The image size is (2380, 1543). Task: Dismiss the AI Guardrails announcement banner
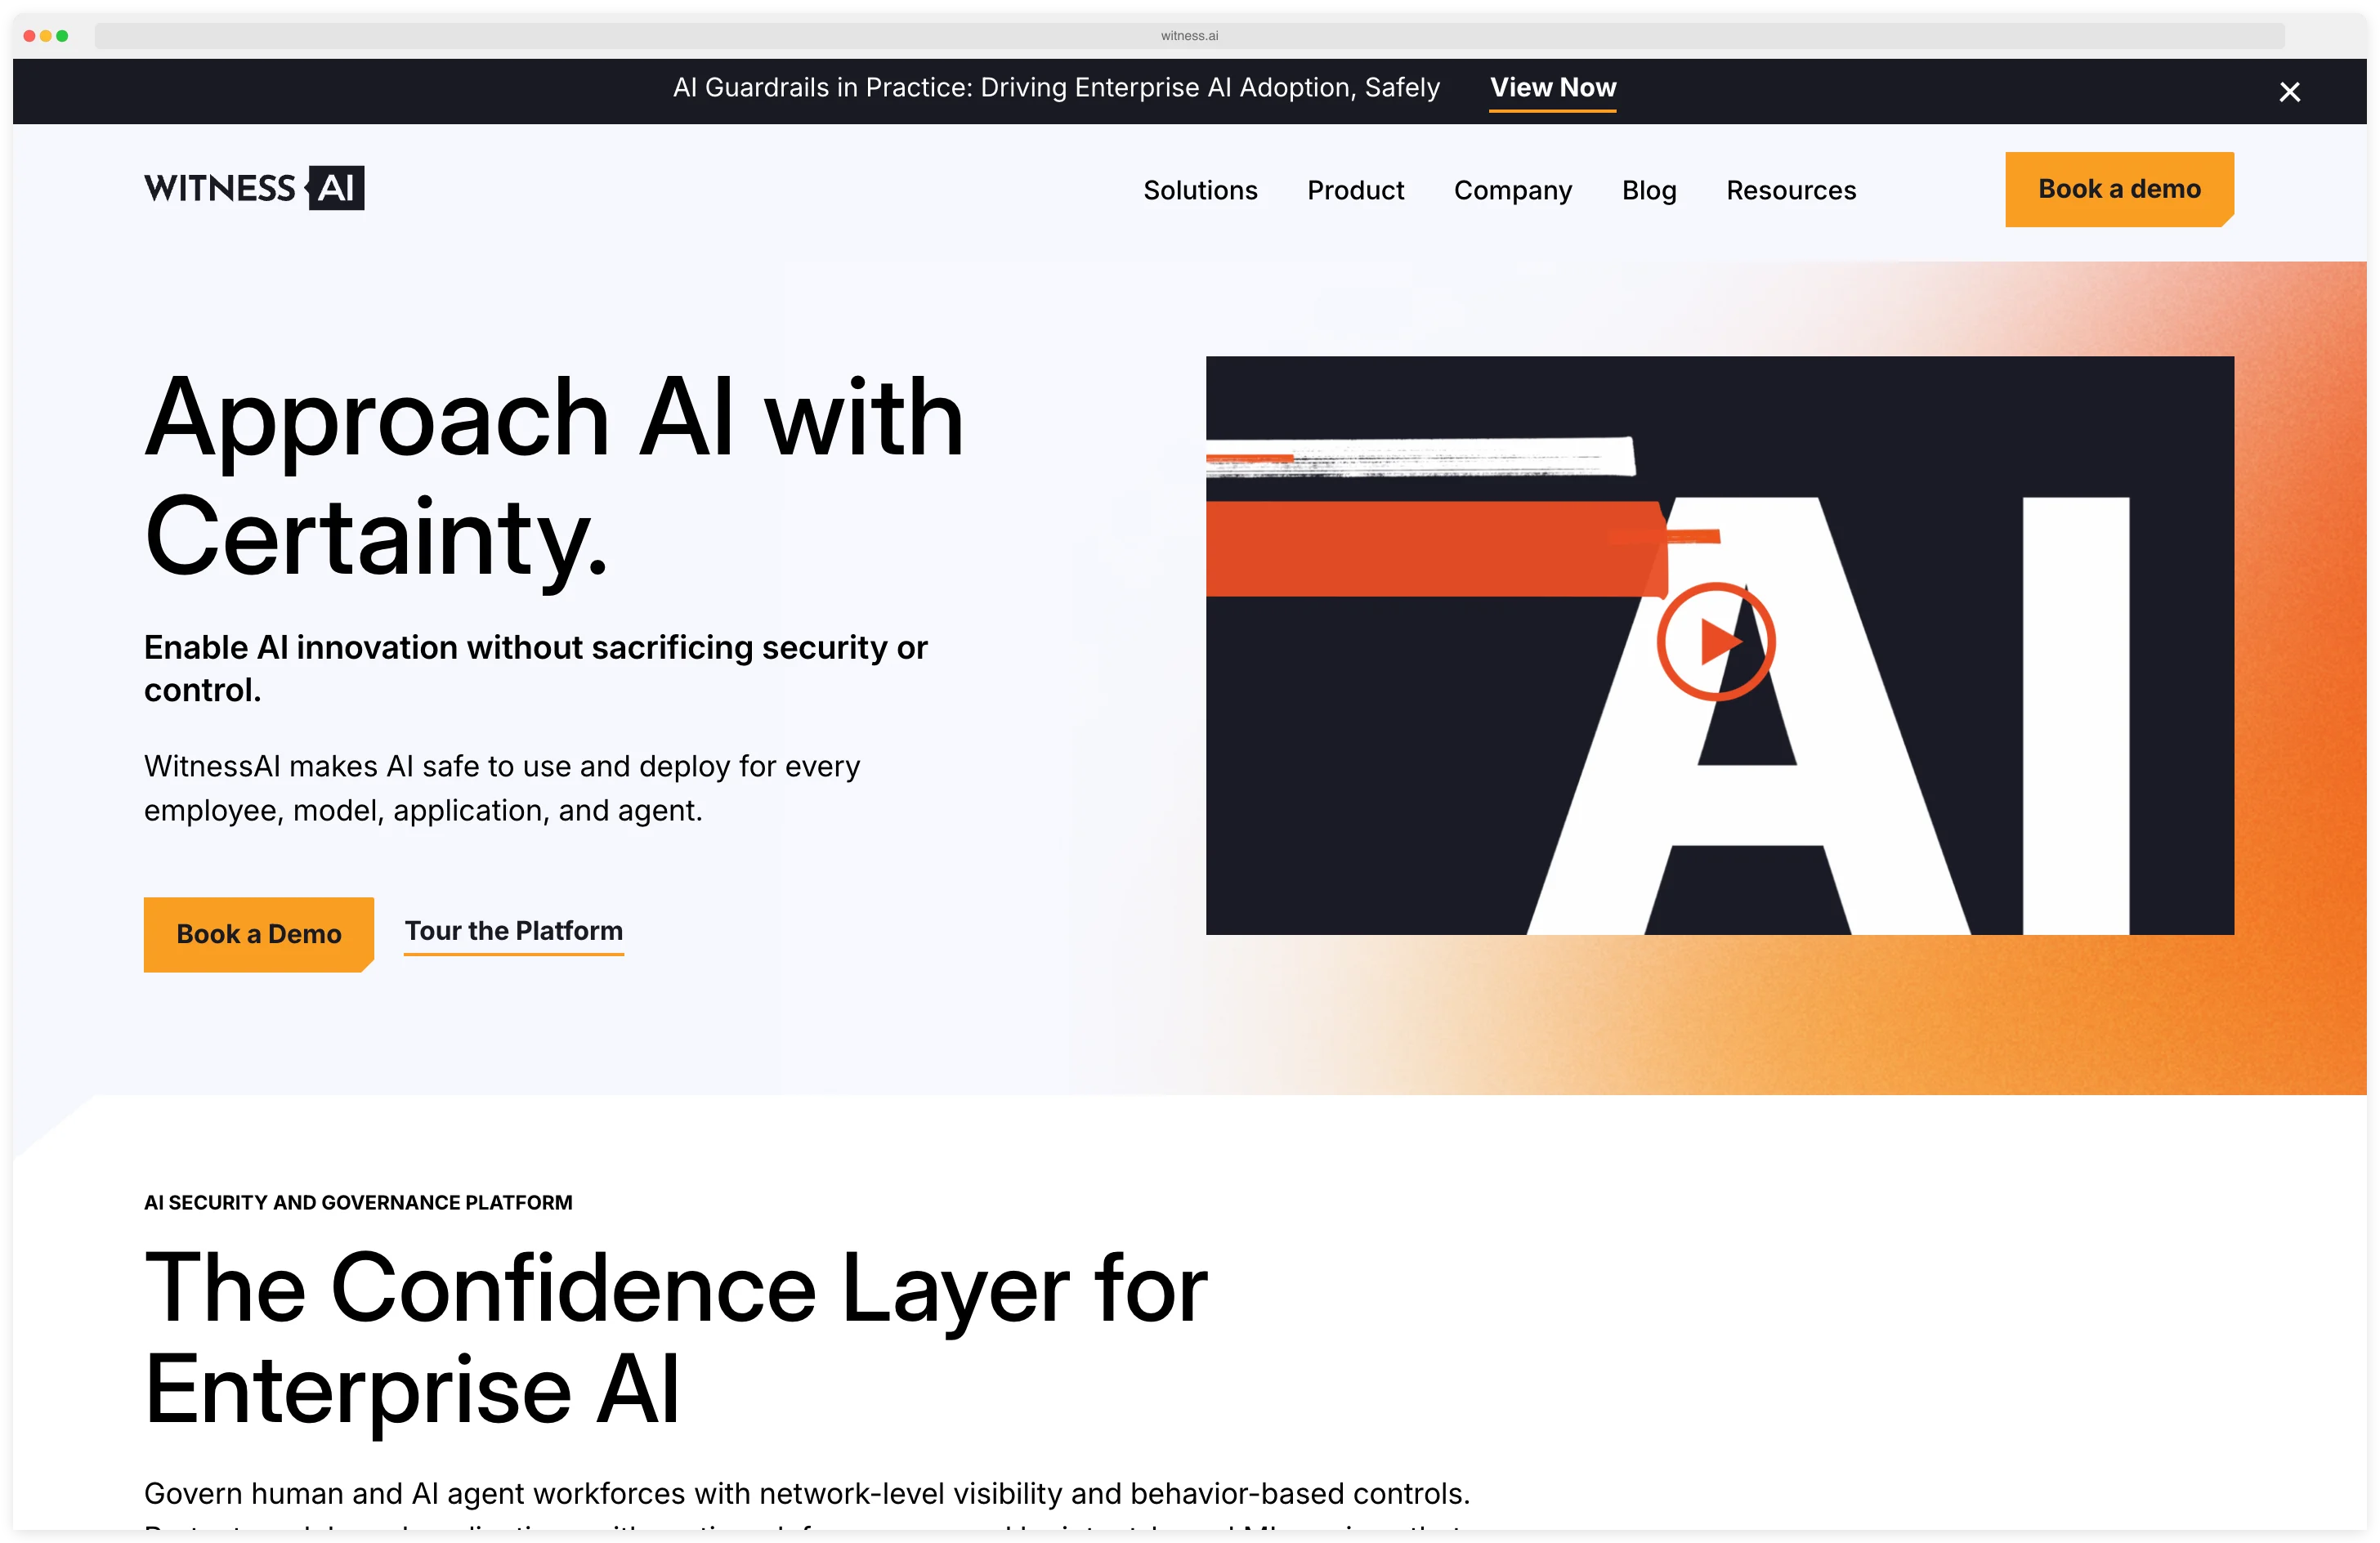2289,92
